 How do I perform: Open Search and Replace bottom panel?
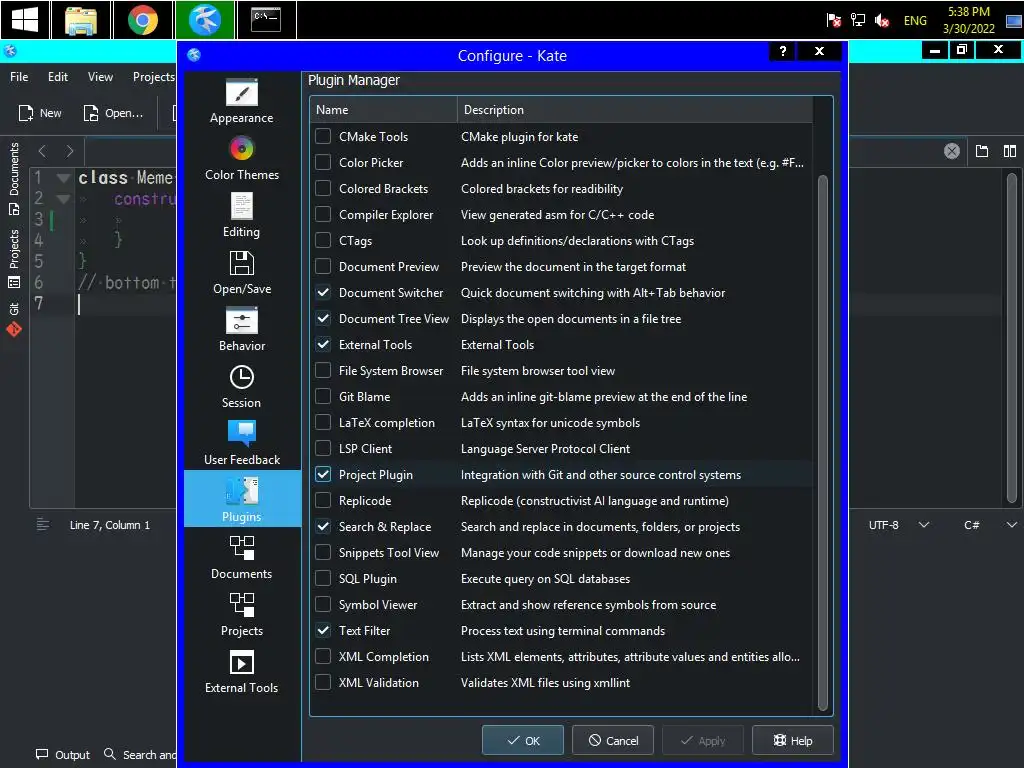(140, 754)
